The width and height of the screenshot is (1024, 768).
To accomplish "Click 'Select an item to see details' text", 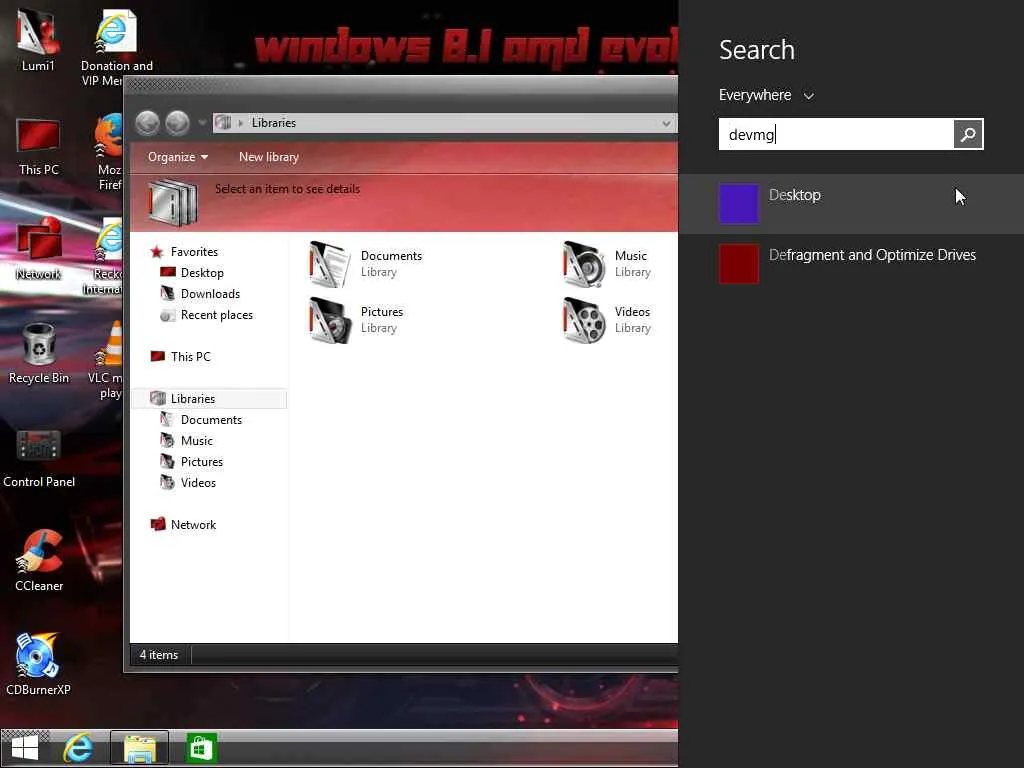I will click(x=287, y=189).
